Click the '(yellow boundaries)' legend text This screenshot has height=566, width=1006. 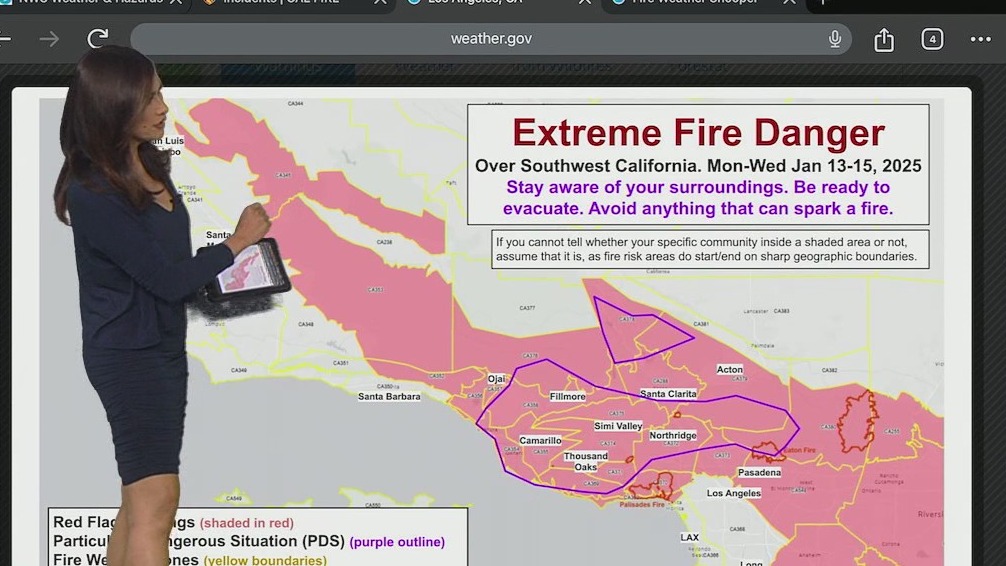(265, 560)
